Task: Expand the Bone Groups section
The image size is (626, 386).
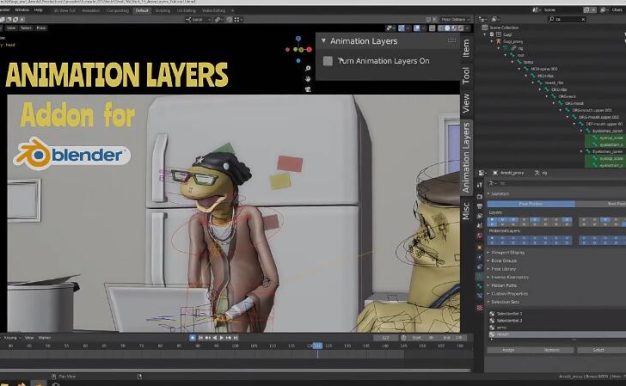Action: 503,261
